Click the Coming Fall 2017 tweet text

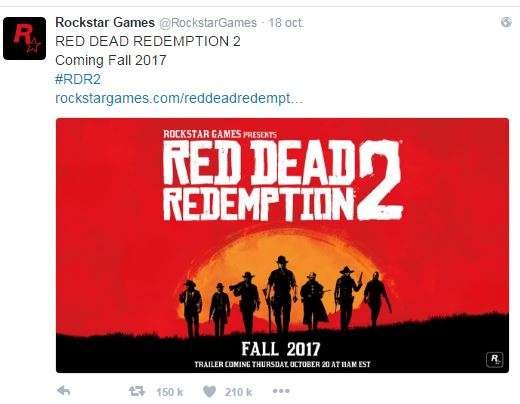click(111, 61)
